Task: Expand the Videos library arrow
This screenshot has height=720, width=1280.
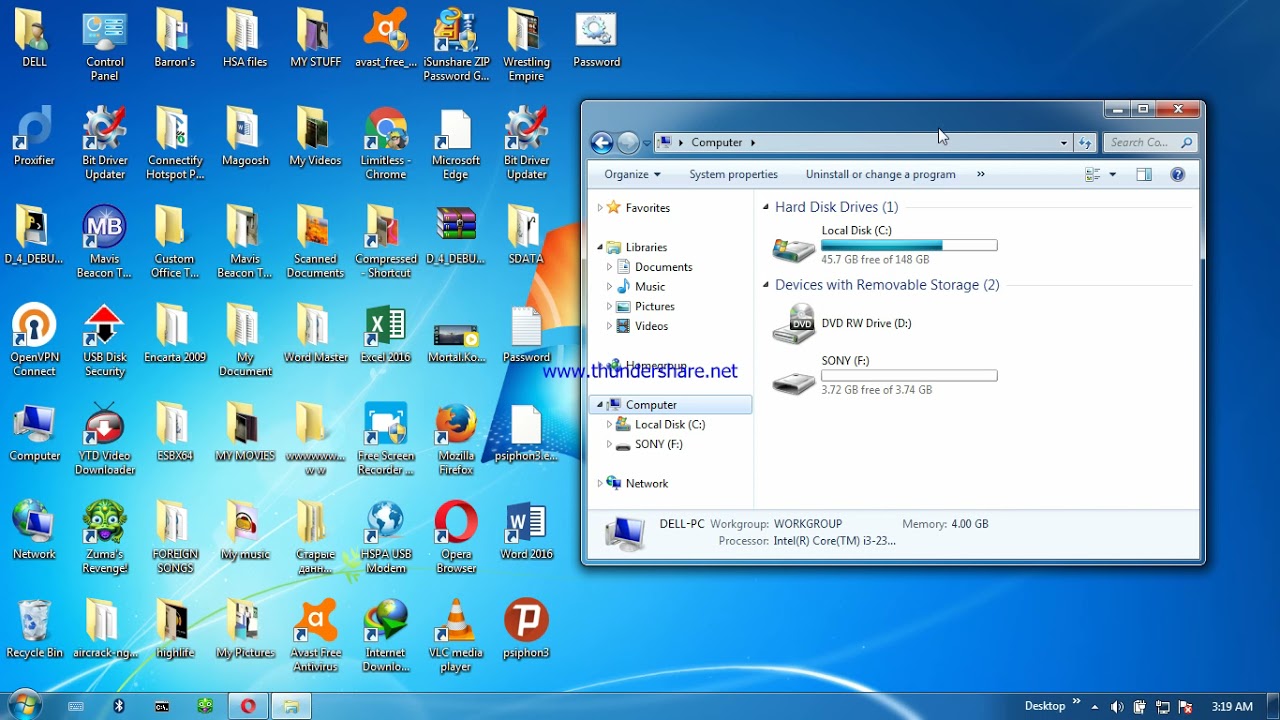Action: point(609,326)
